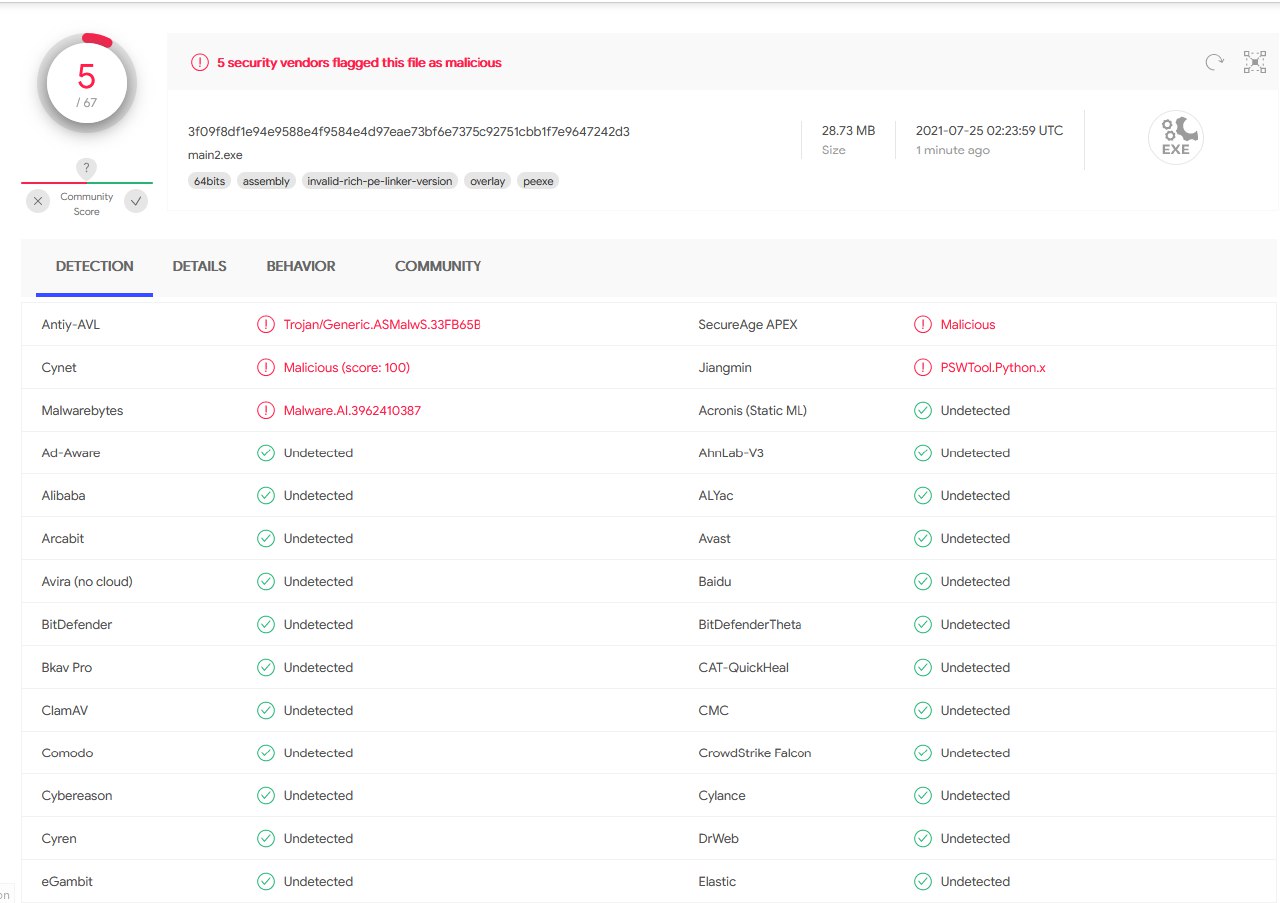Open the BEHAVIOR tab
The width and height of the screenshot is (1280, 903).
301,266
